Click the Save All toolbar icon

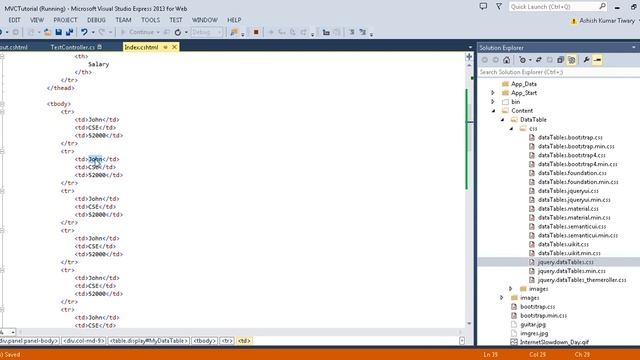(69, 32)
